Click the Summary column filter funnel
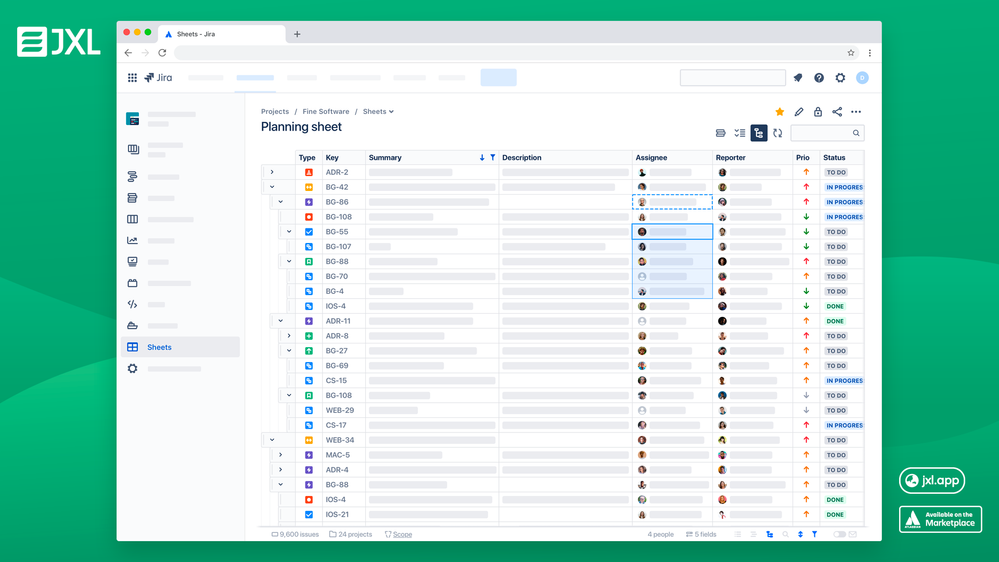The height and width of the screenshot is (562, 999). pyautogui.click(x=492, y=157)
